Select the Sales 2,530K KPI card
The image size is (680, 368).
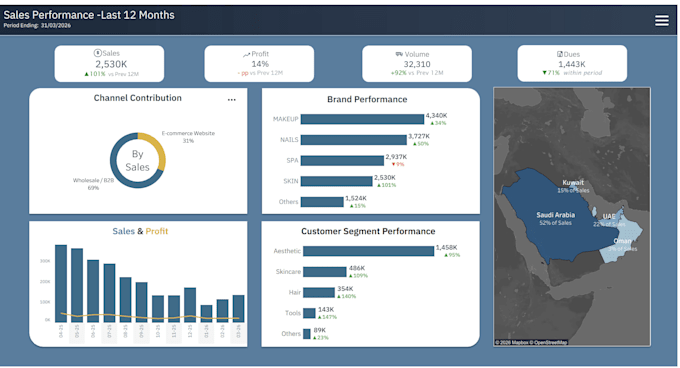[x=109, y=64]
